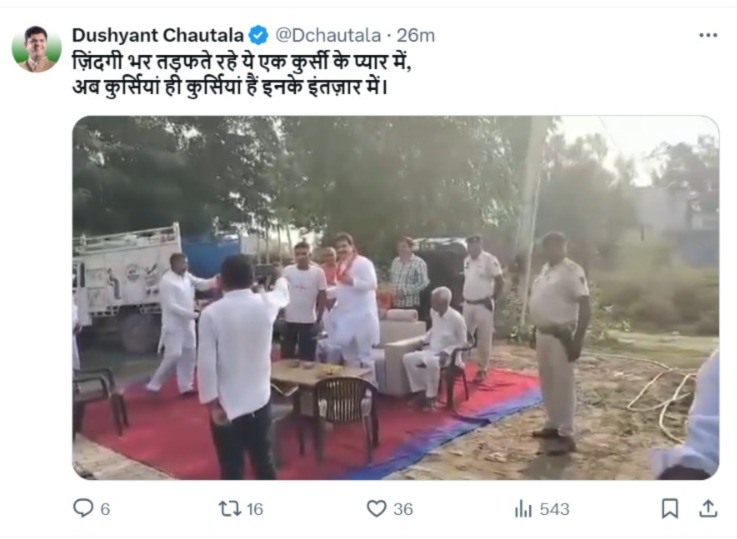Play the embedded tweet video

click(x=396, y=298)
